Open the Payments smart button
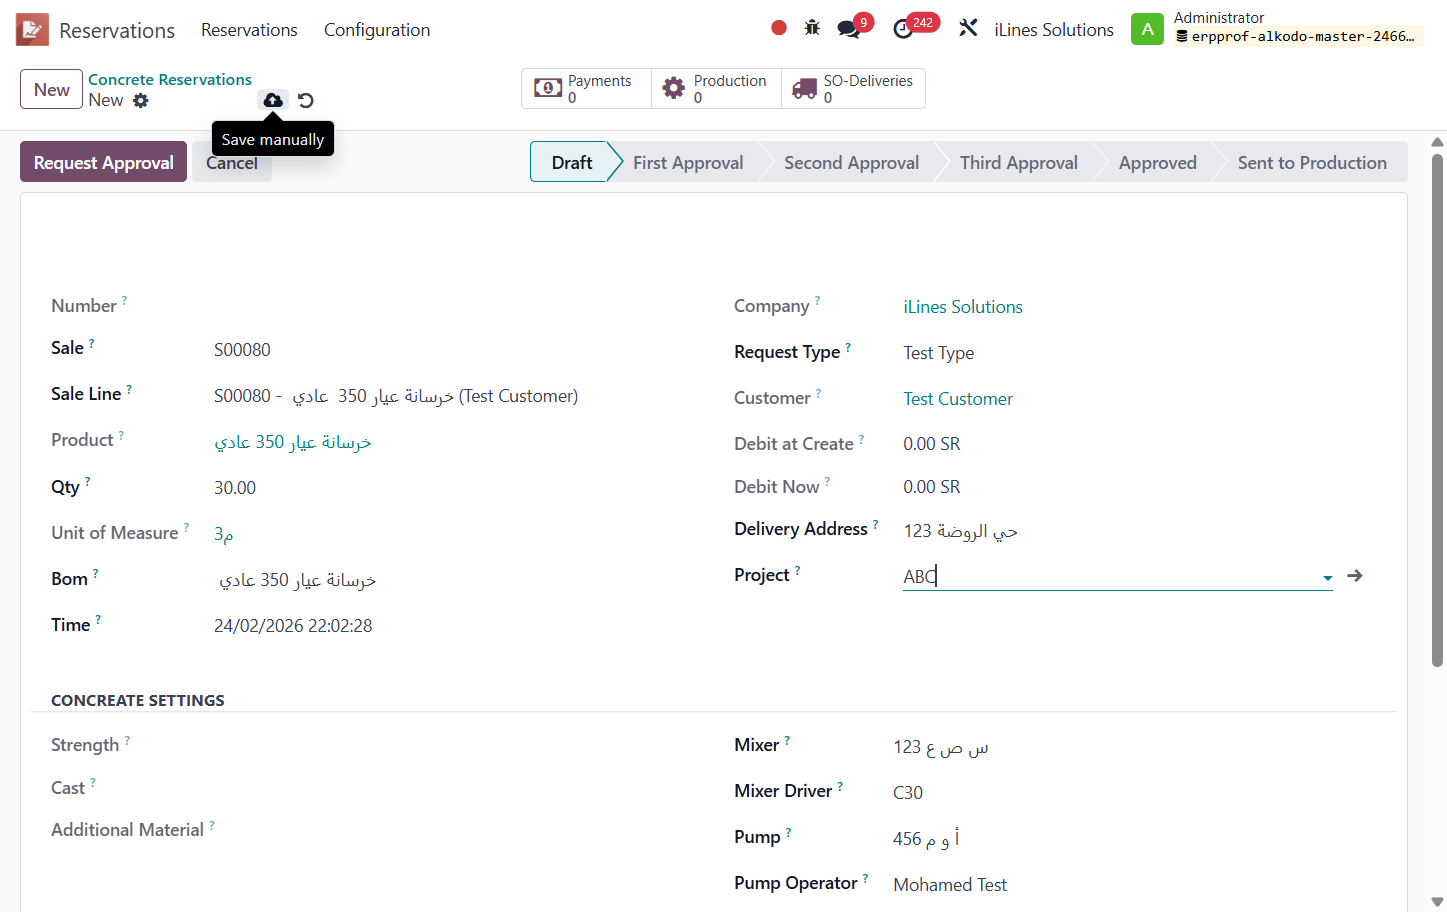This screenshot has height=912, width=1447. pyautogui.click(x=586, y=88)
